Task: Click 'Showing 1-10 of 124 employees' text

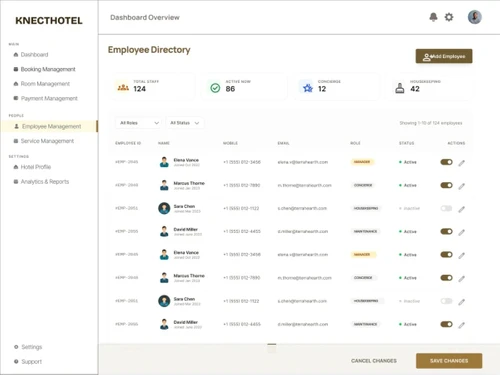Action: [431, 123]
